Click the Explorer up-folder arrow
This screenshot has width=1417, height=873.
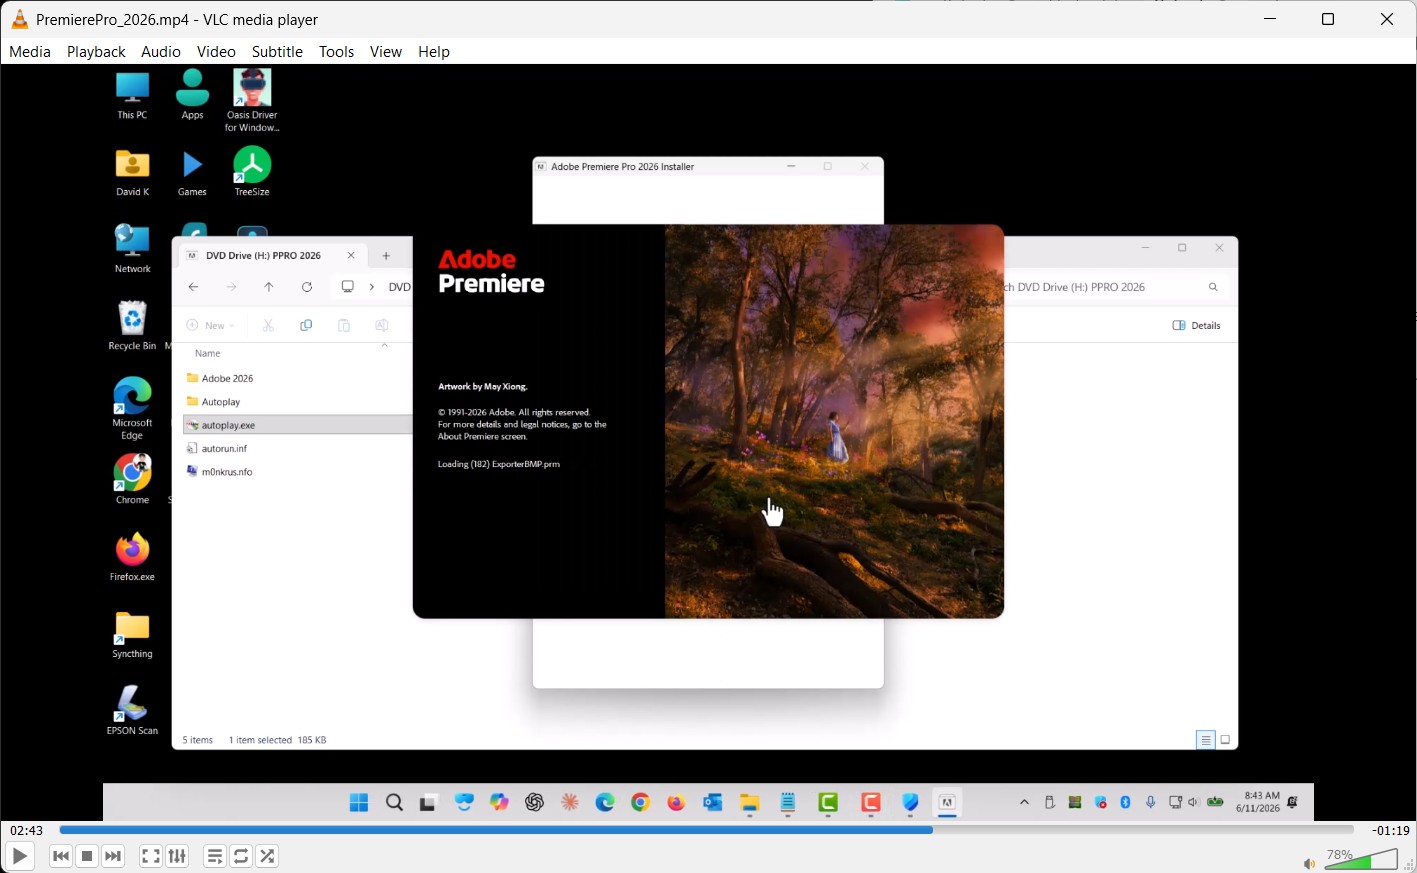click(269, 287)
